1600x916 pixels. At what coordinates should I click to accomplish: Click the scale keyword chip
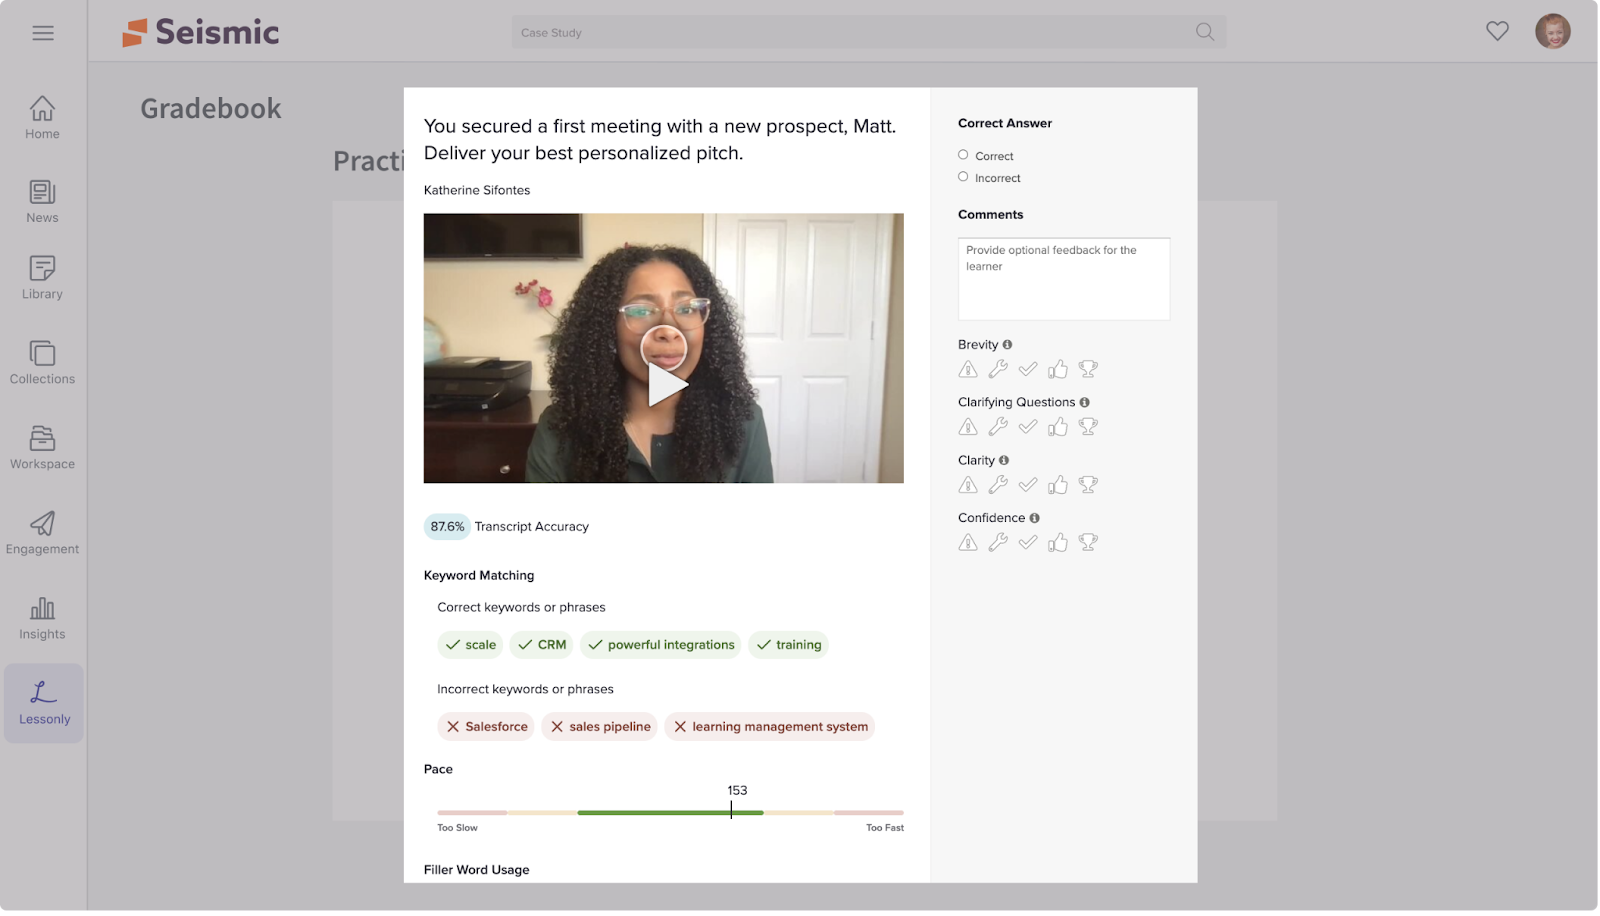(471, 646)
